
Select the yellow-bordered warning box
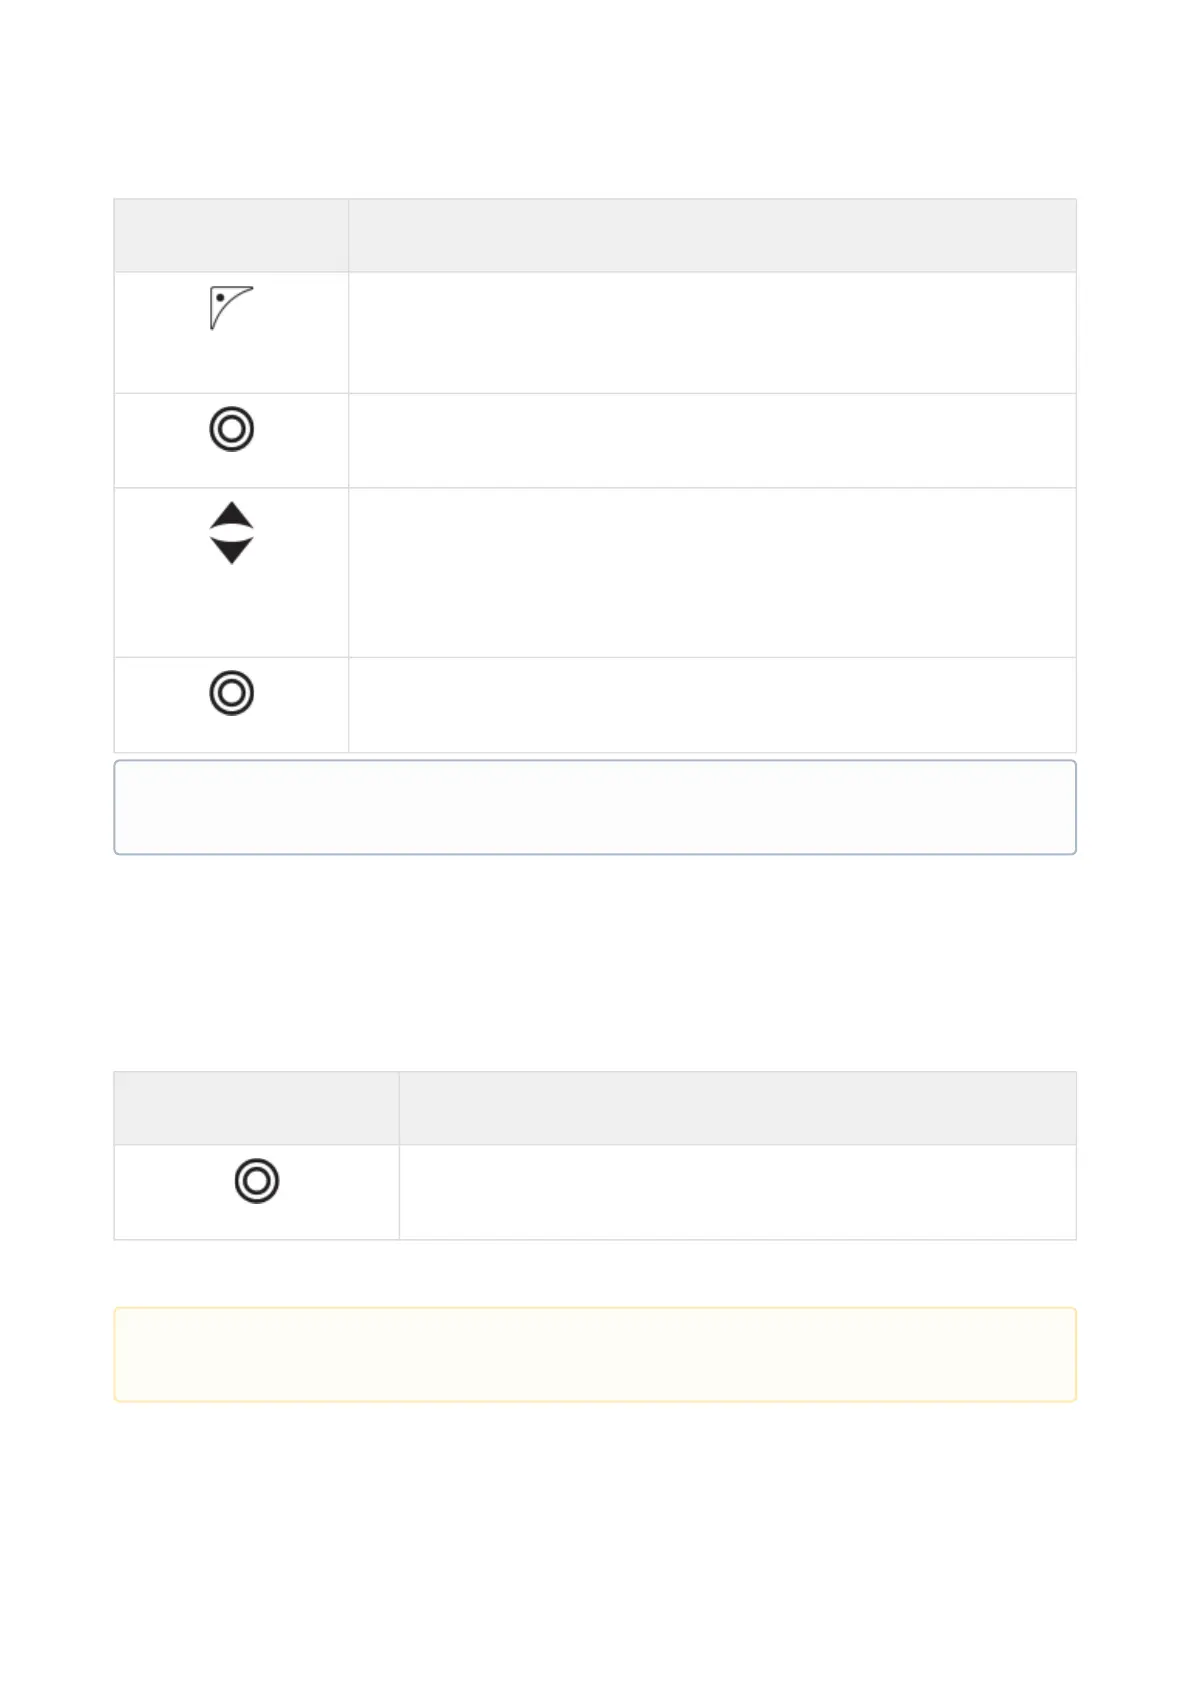[x=595, y=1354]
